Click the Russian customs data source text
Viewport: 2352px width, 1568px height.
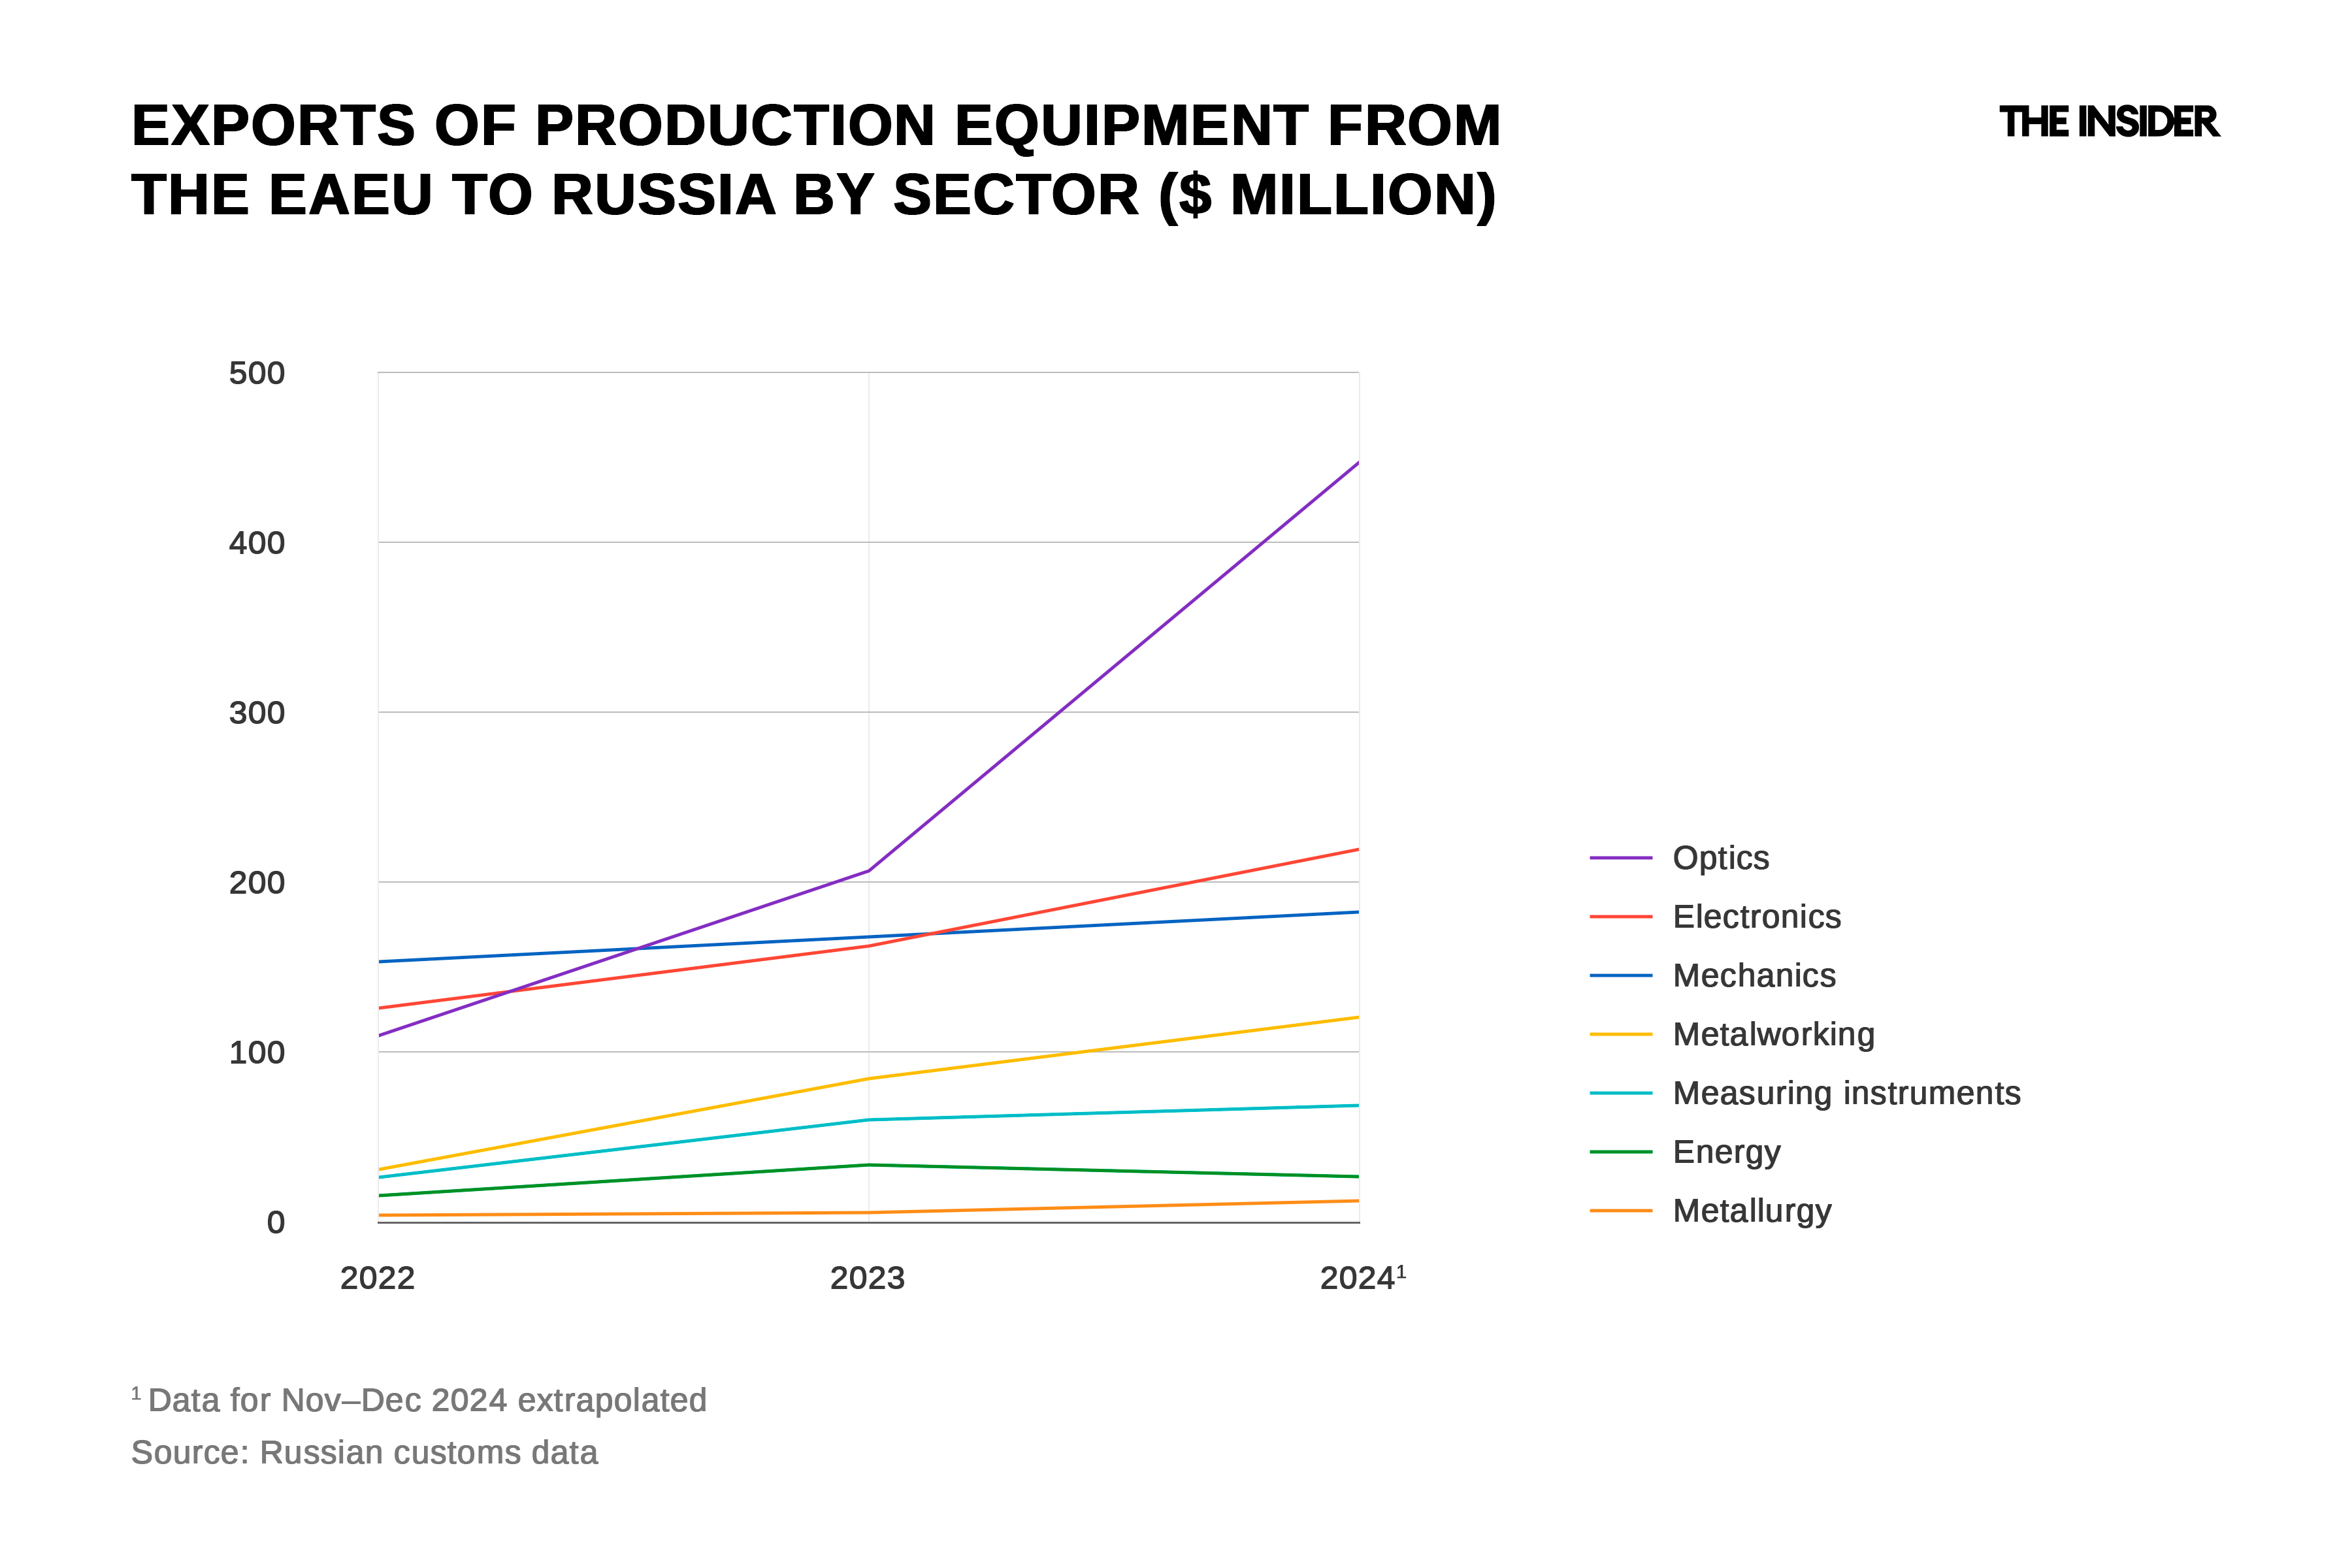[x=364, y=1452]
